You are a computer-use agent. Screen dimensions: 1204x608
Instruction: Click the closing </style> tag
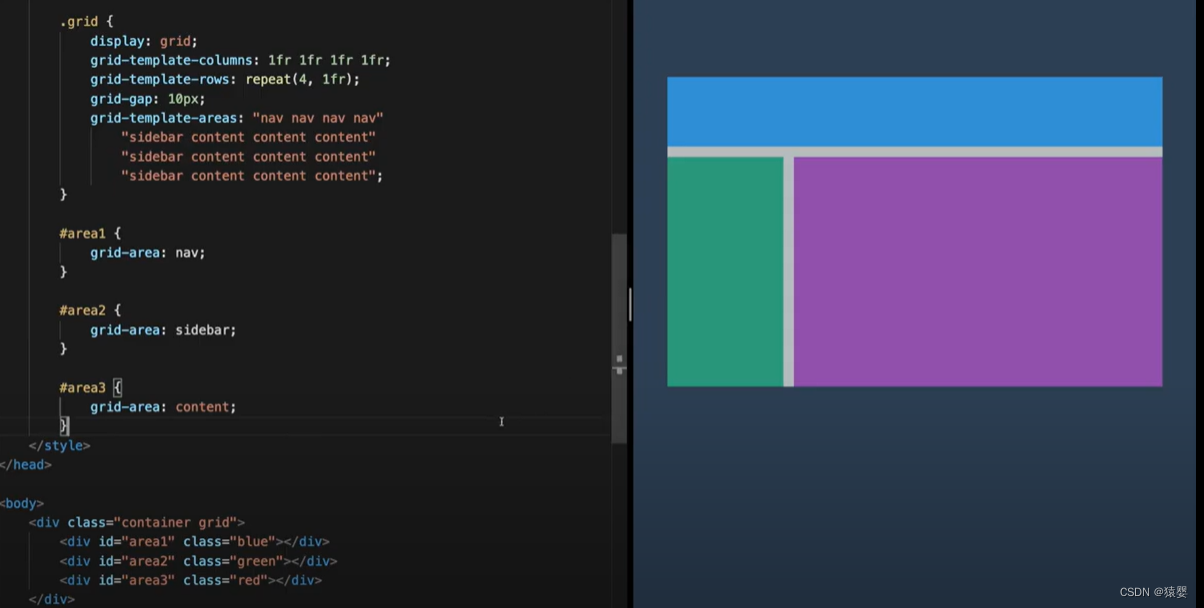pyautogui.click(x=59, y=446)
